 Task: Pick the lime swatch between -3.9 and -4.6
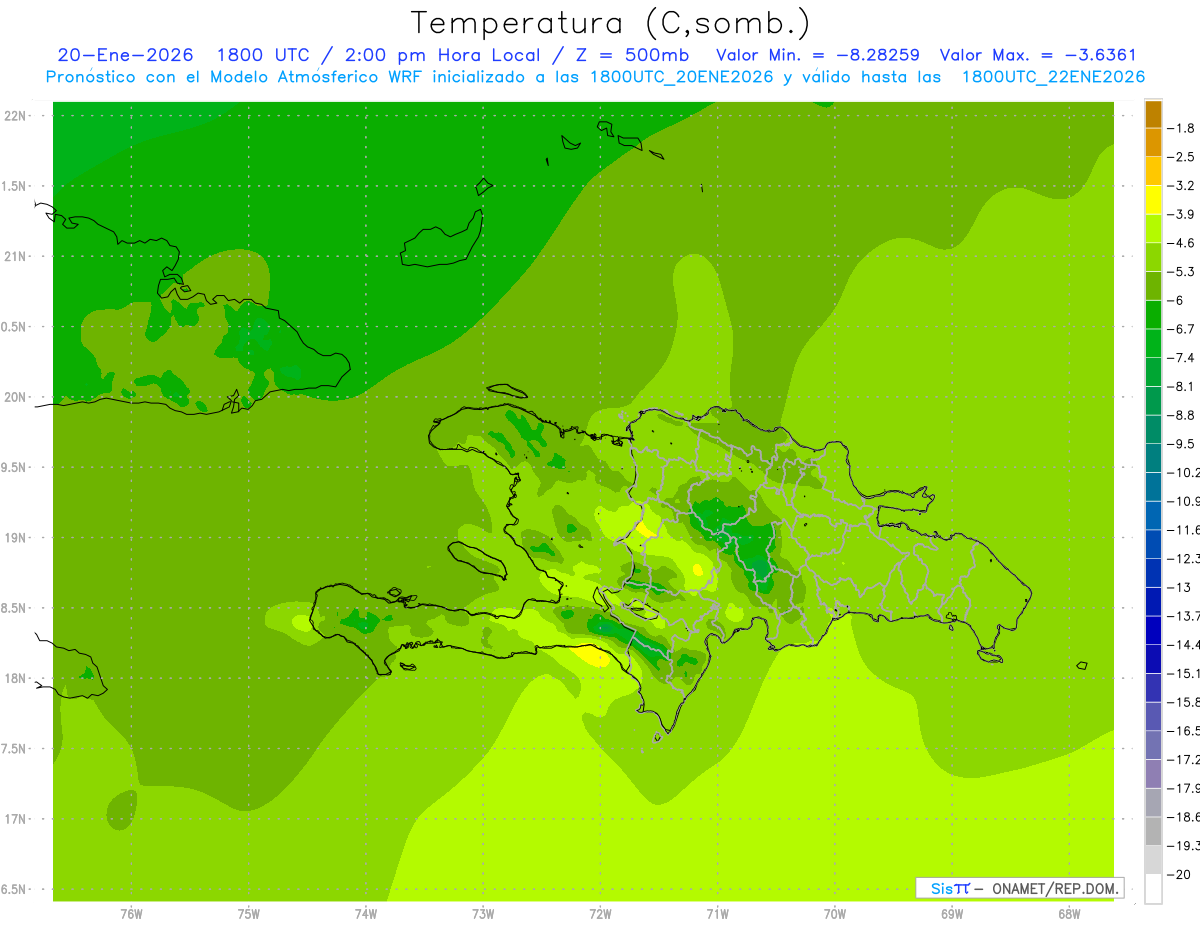[1153, 229]
